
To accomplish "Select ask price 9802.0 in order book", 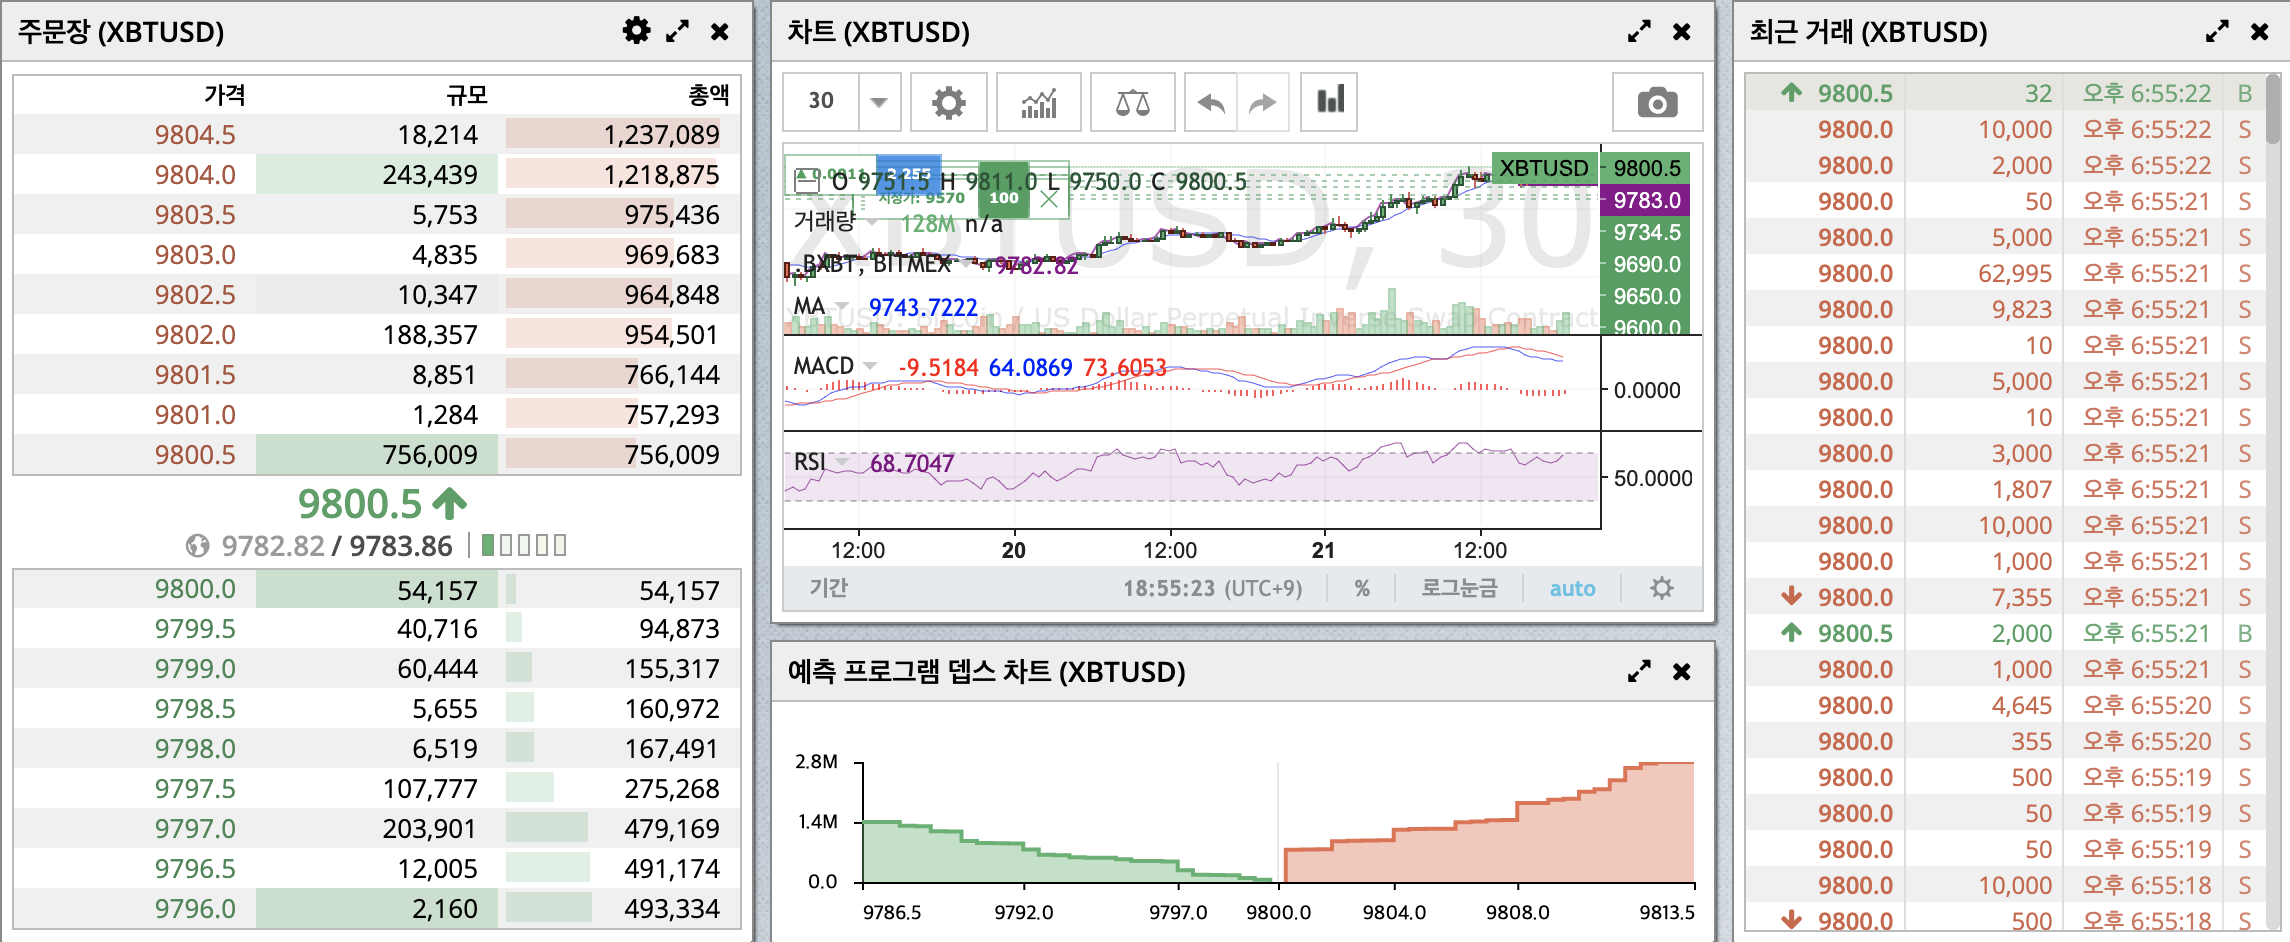I will click(x=195, y=335).
